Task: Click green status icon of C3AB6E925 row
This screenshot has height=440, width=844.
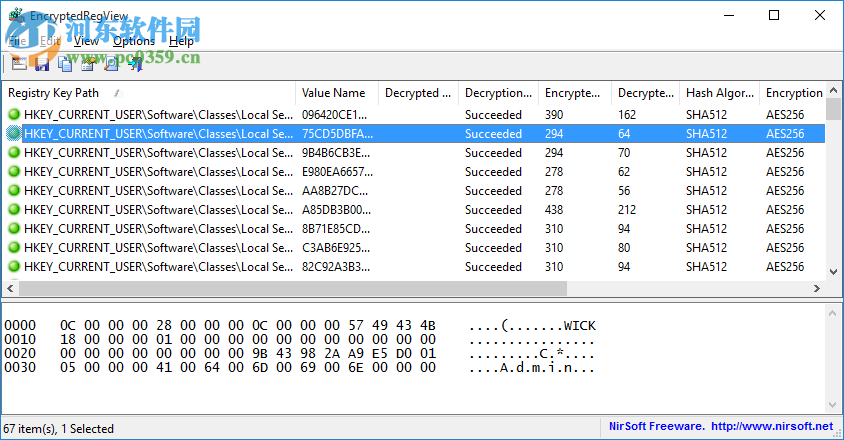Action: click(x=14, y=247)
